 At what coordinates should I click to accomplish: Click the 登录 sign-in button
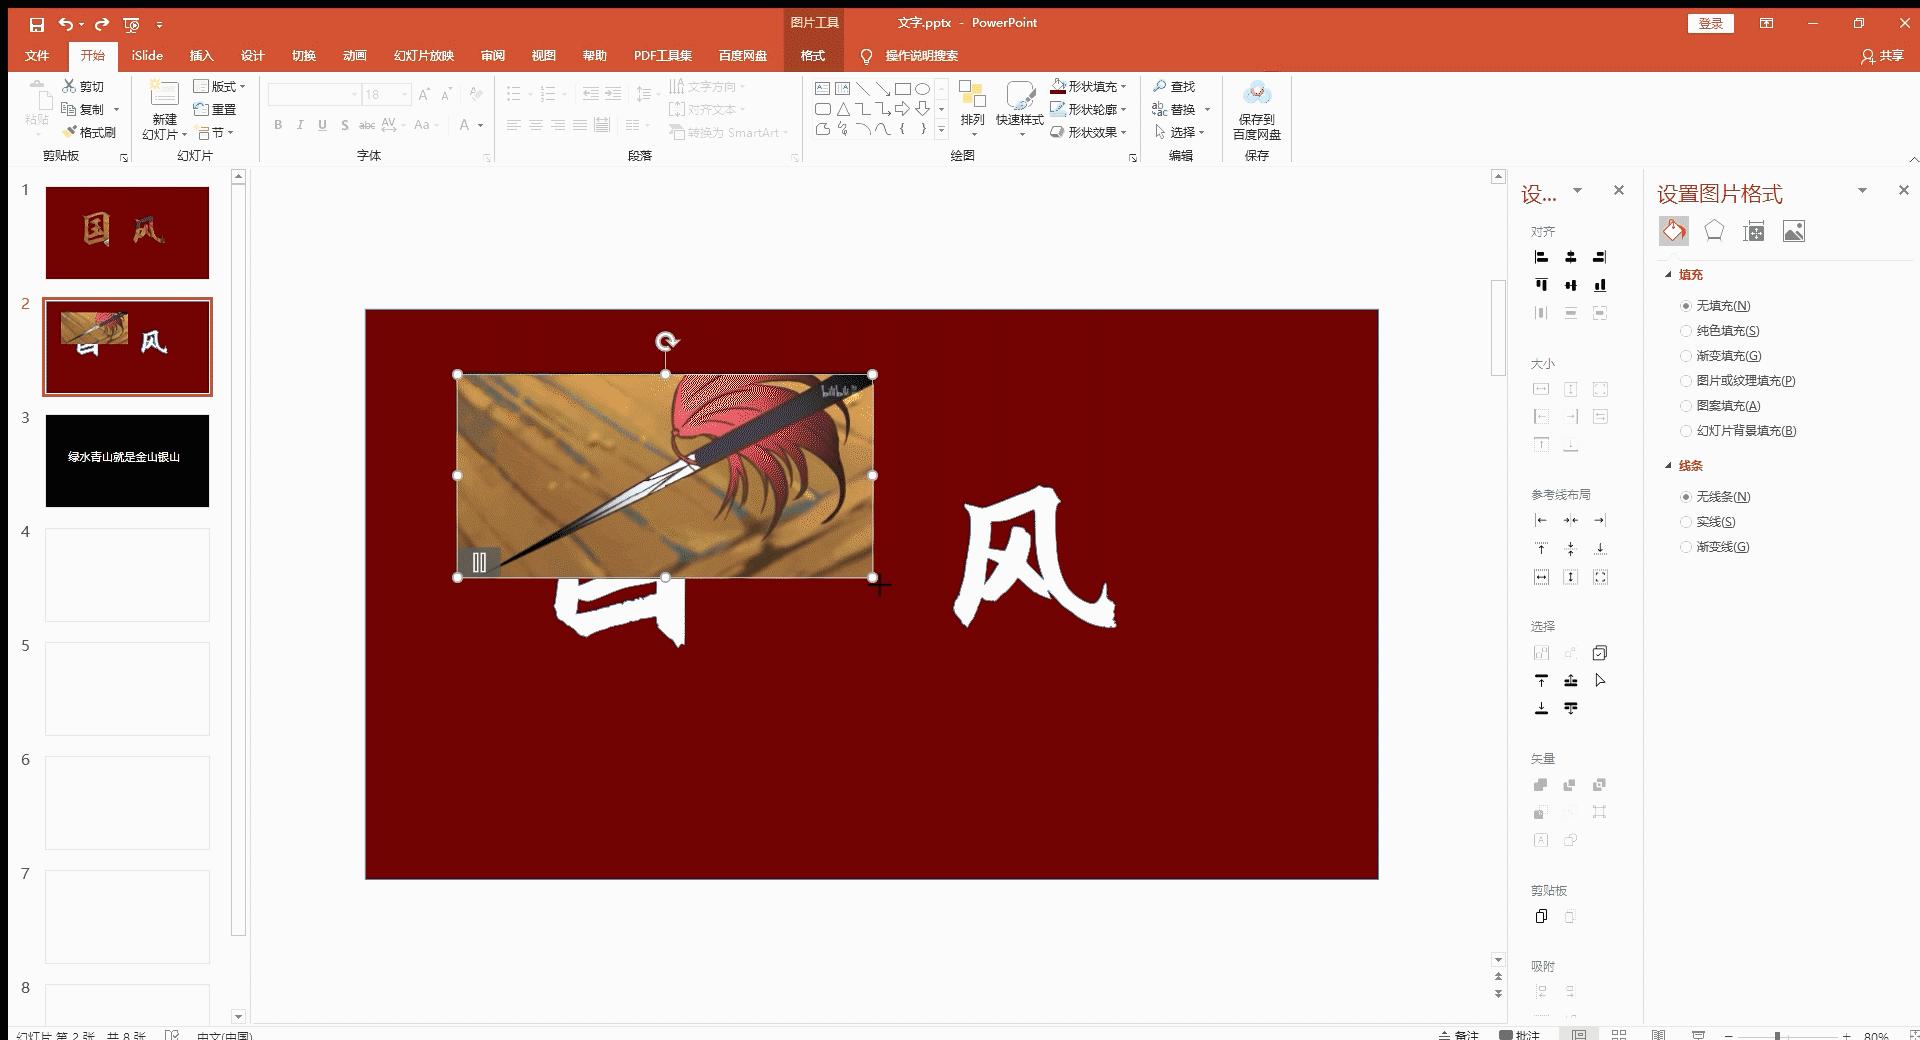[1711, 23]
